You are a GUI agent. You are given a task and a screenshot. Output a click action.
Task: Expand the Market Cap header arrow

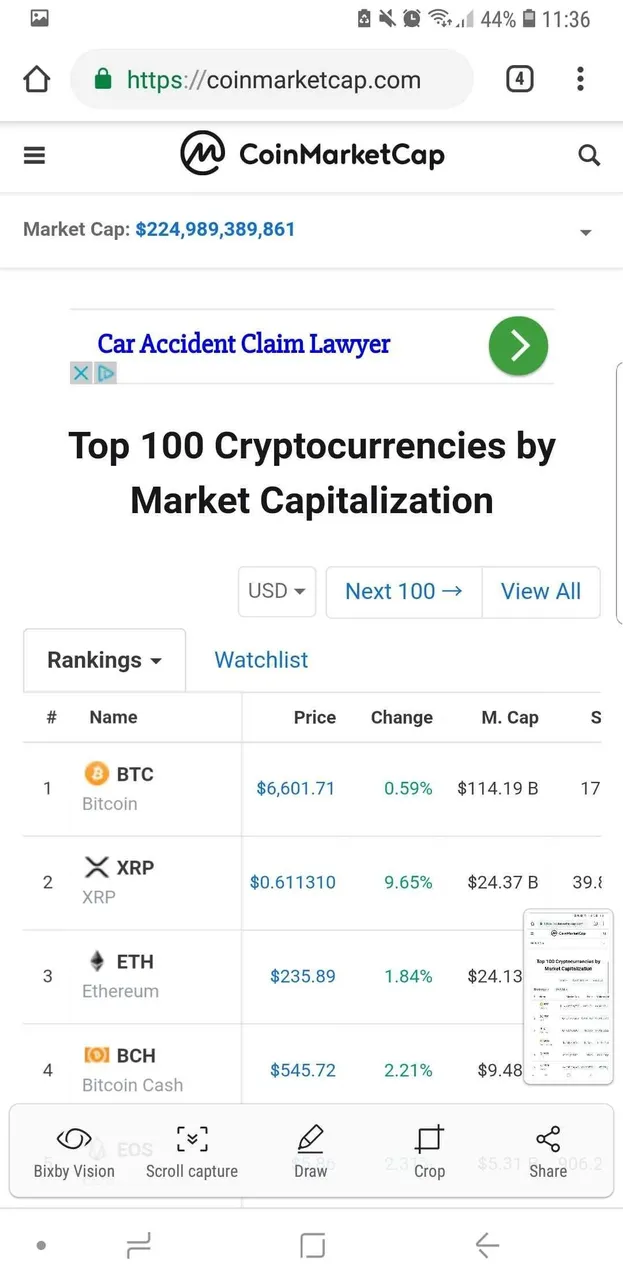pos(586,232)
